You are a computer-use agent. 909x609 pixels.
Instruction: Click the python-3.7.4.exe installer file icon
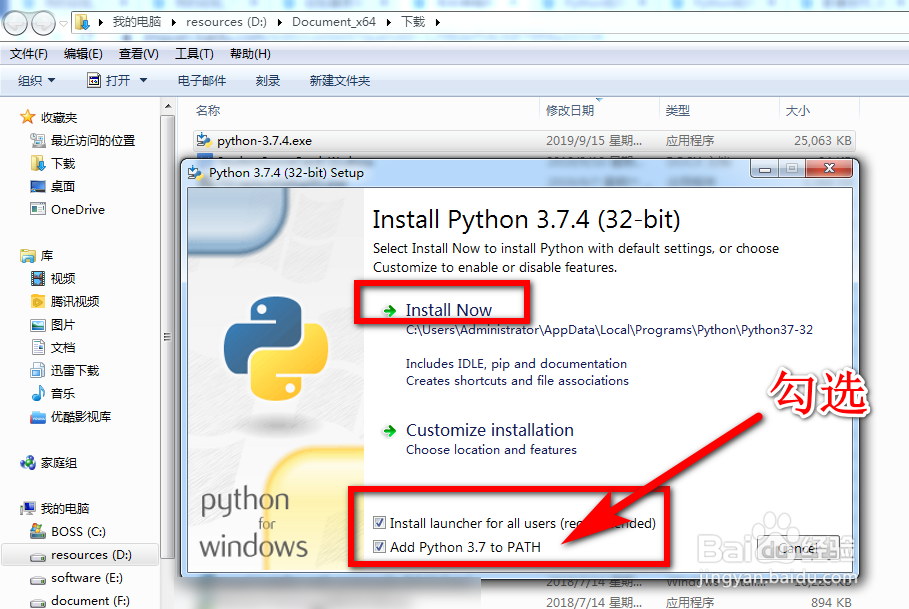coord(203,140)
